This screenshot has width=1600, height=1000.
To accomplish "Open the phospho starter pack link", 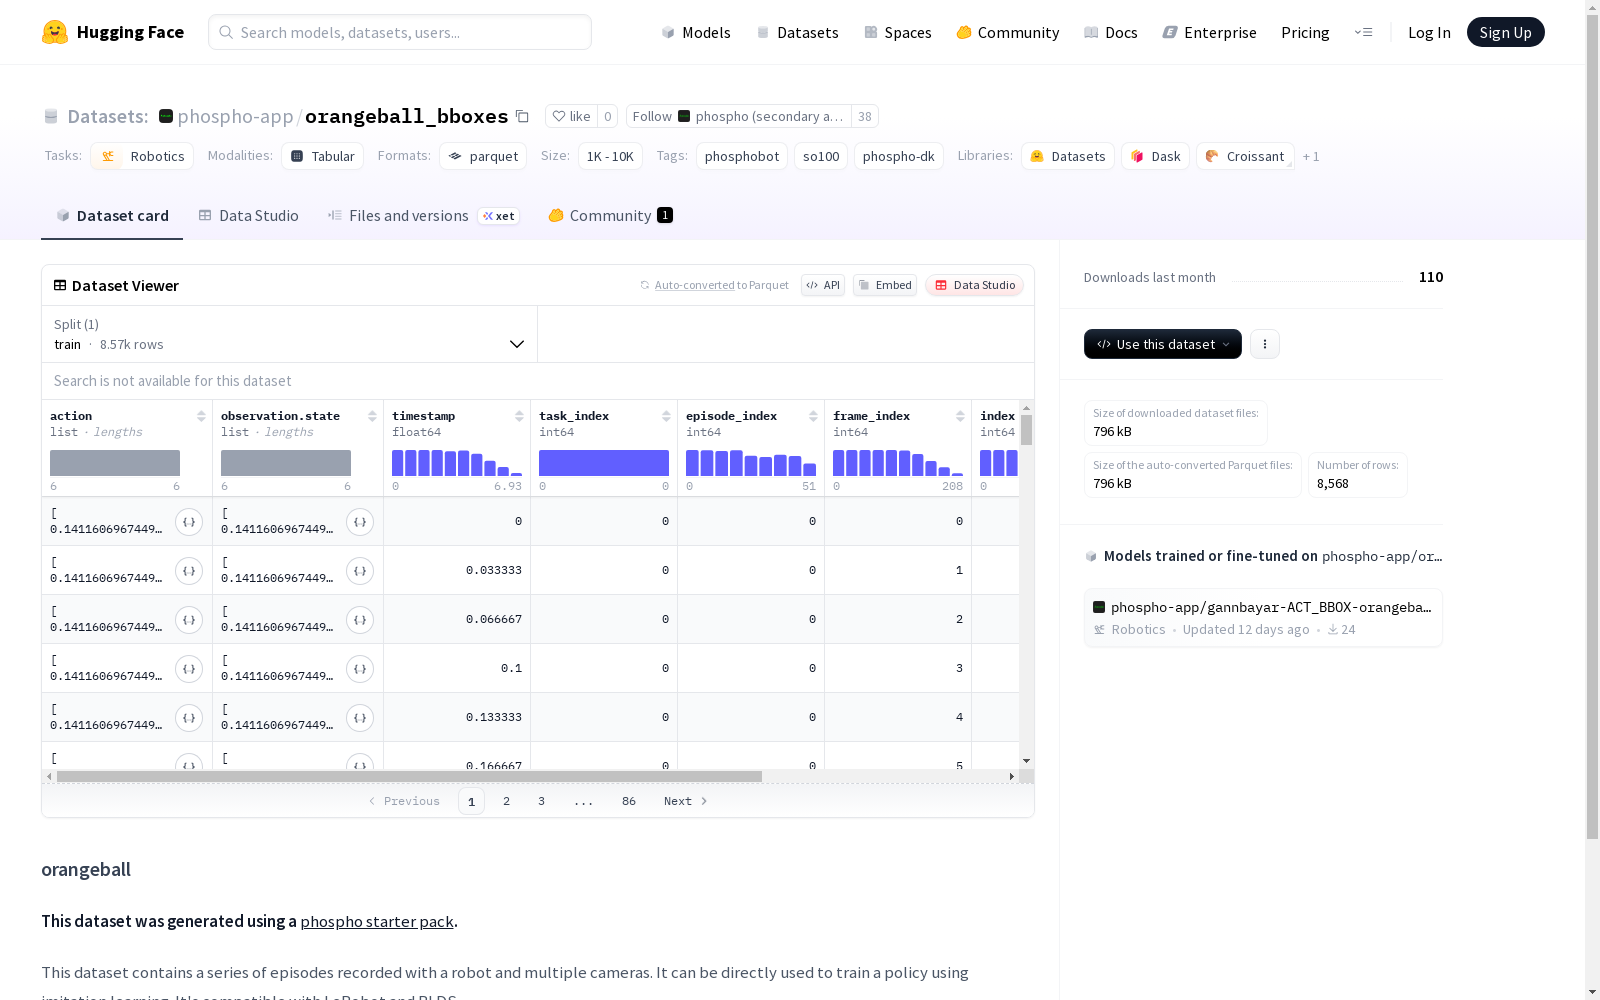I will 377,921.
